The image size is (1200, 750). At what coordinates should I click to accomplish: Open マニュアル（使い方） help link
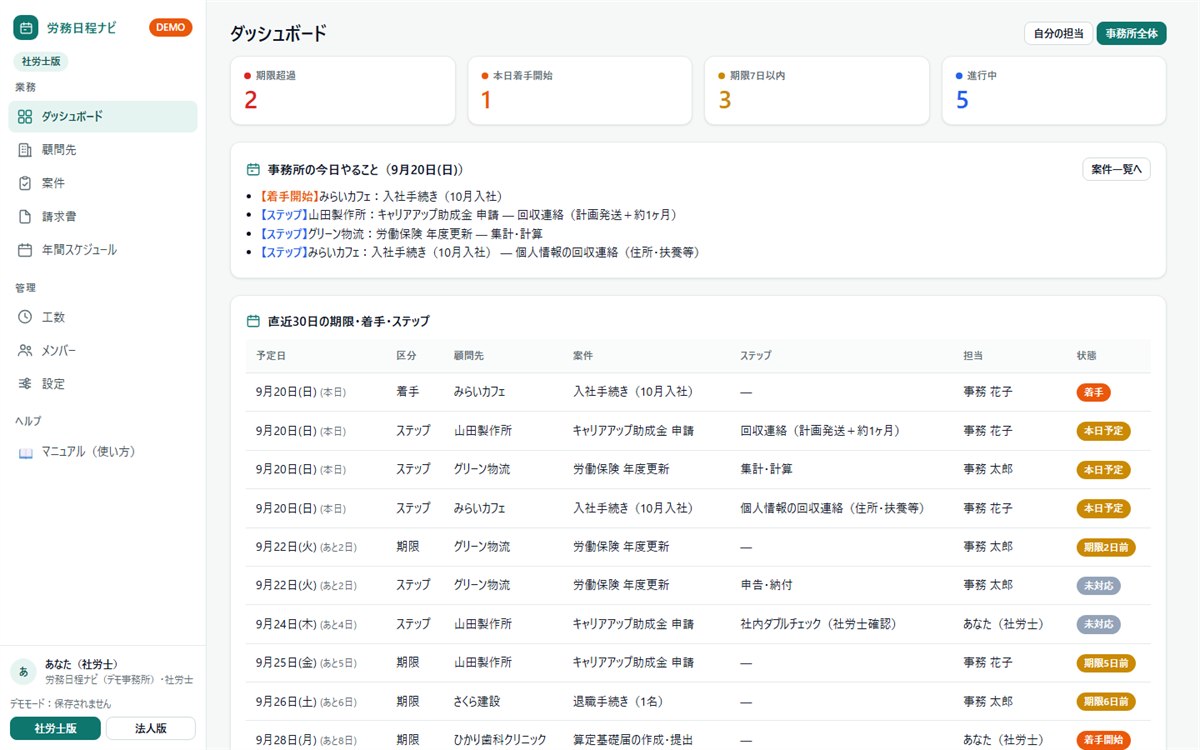coord(103,452)
